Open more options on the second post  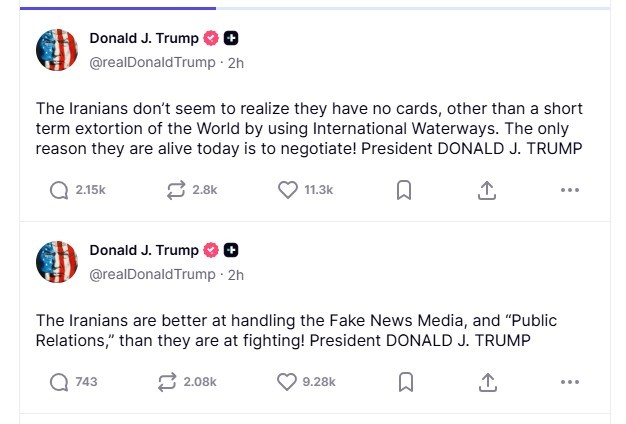click(x=570, y=381)
